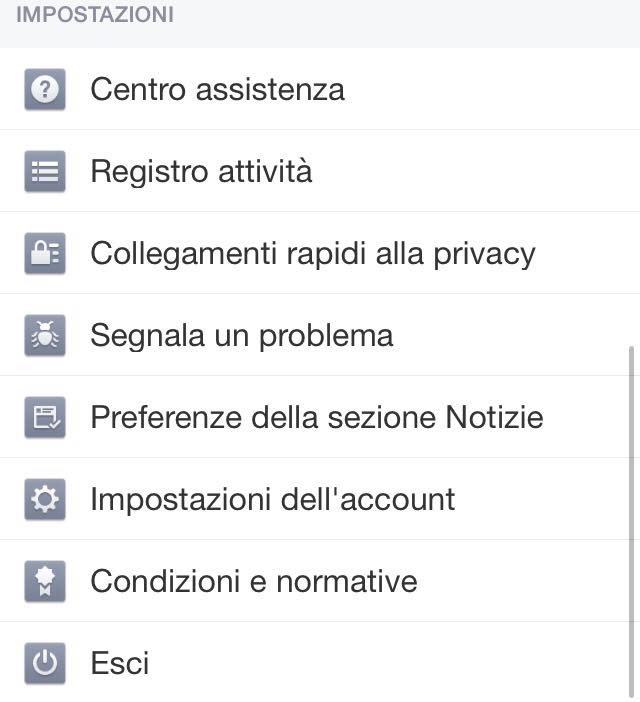The width and height of the screenshot is (640, 702).
Task: Go to Impostazioni dell'account
Action: coord(272,500)
